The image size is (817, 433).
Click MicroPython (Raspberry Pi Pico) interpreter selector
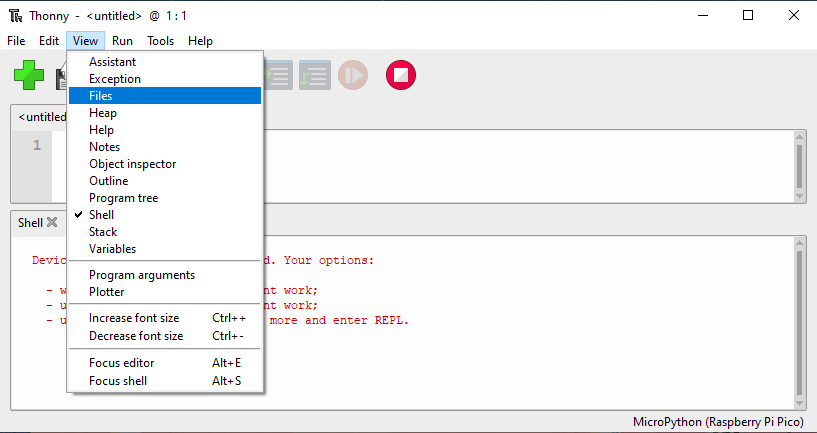716,422
